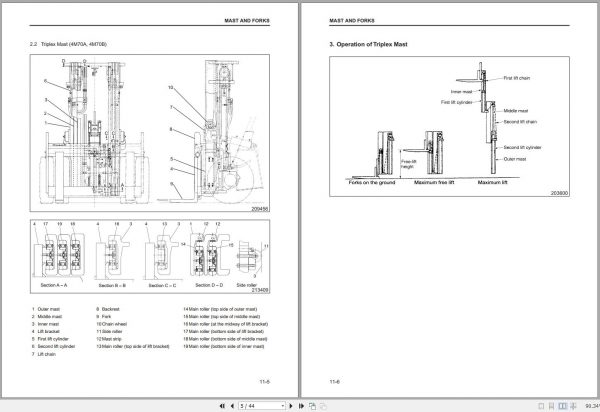
Task: Click legend item '19 Main roller (bottom side of inner mast)'
Action: tap(223, 347)
